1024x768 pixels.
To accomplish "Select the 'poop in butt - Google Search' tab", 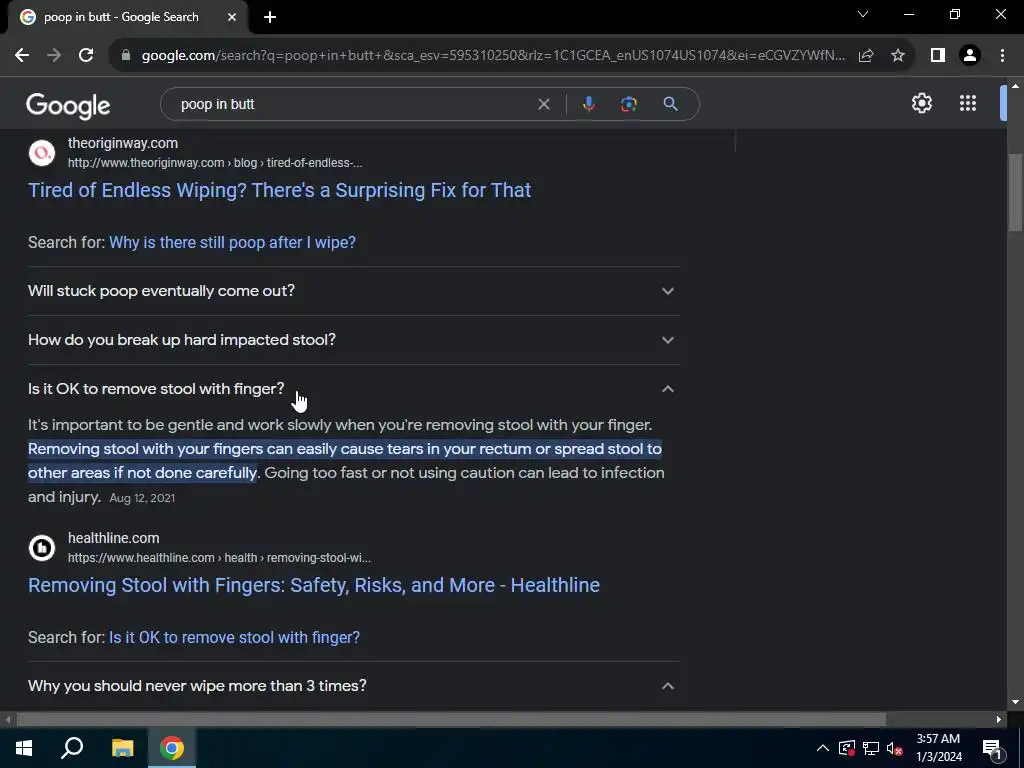I will [x=121, y=17].
